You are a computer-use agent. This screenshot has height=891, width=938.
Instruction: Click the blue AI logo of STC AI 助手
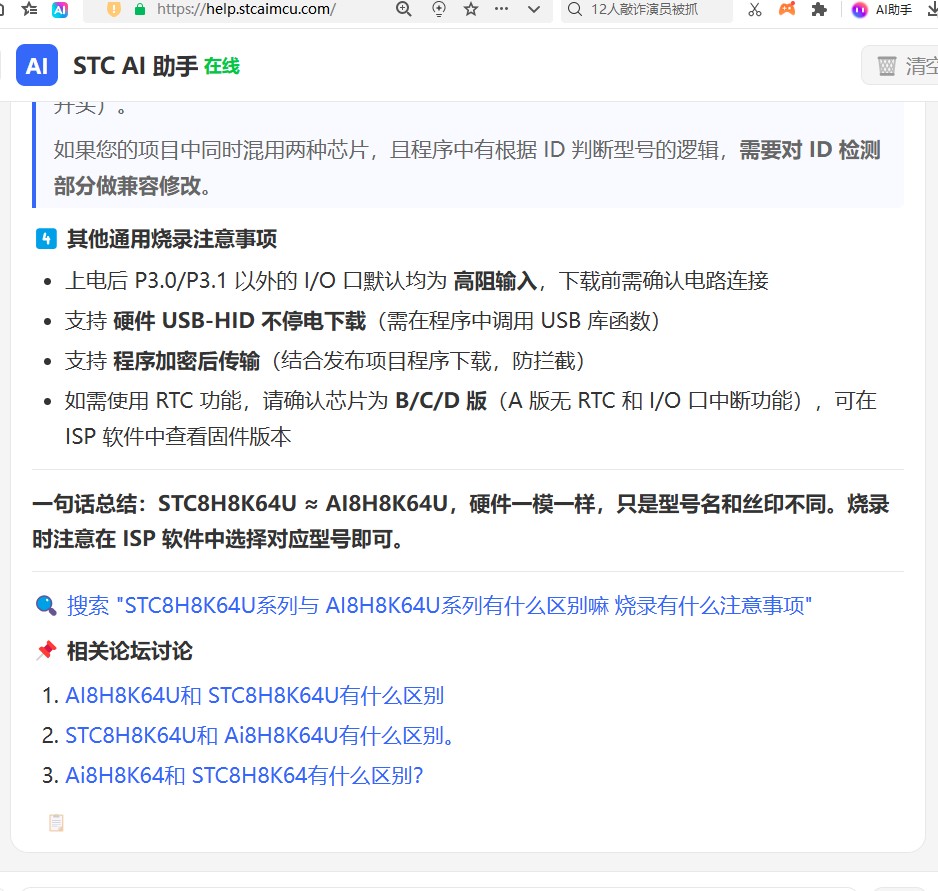point(37,65)
